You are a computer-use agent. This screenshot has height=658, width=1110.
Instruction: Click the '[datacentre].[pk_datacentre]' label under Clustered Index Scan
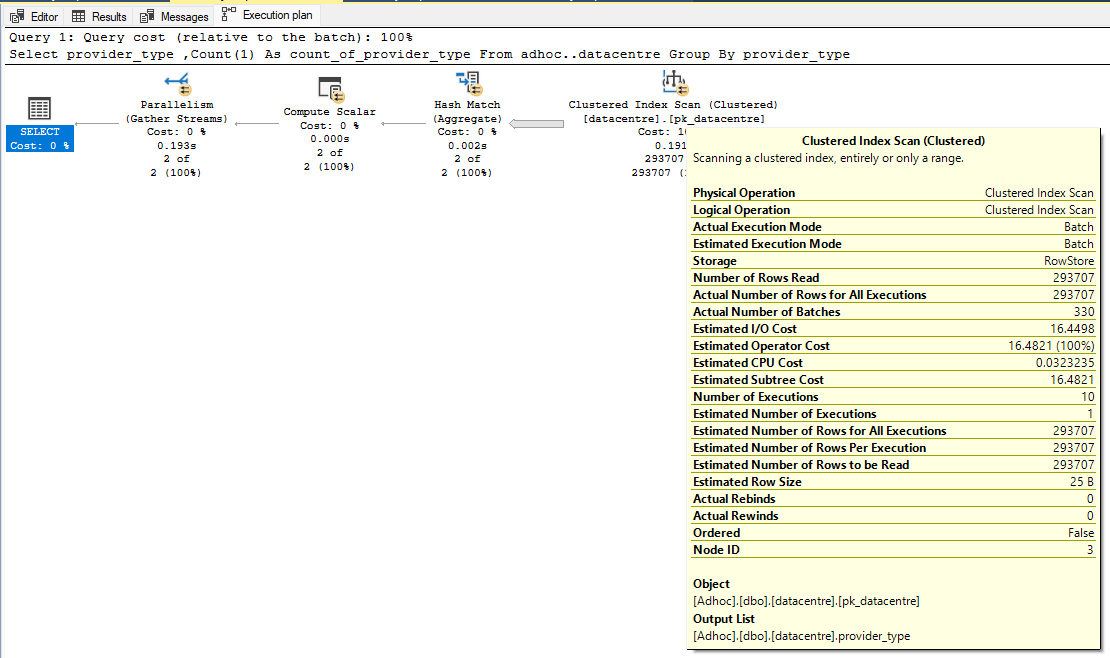pos(674,119)
